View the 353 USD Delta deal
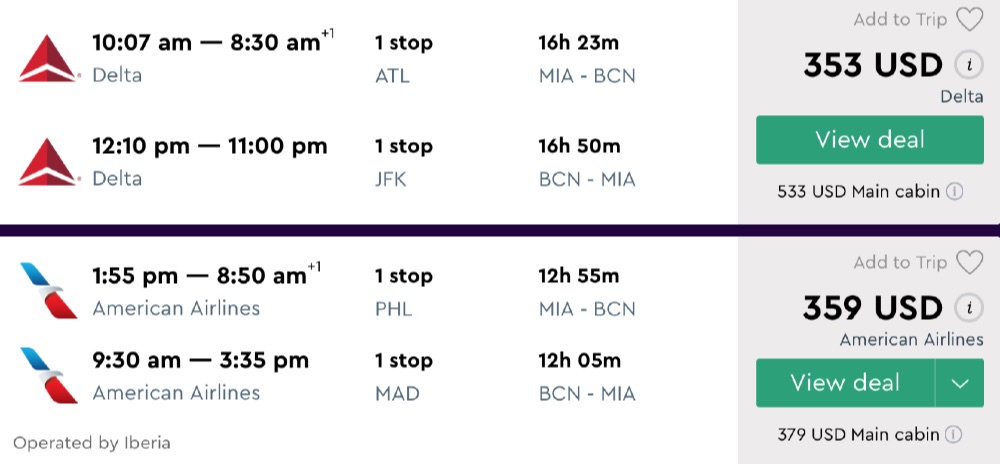The height and width of the screenshot is (464, 1000). [869, 140]
